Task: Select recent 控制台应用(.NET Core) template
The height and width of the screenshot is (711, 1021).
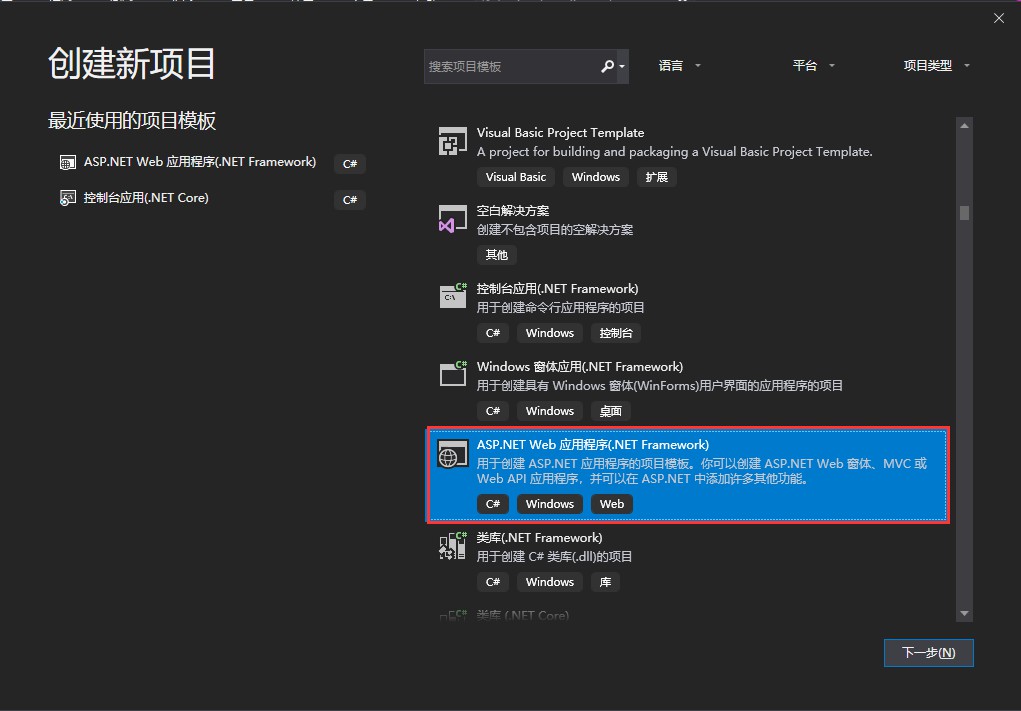Action: click(x=146, y=198)
